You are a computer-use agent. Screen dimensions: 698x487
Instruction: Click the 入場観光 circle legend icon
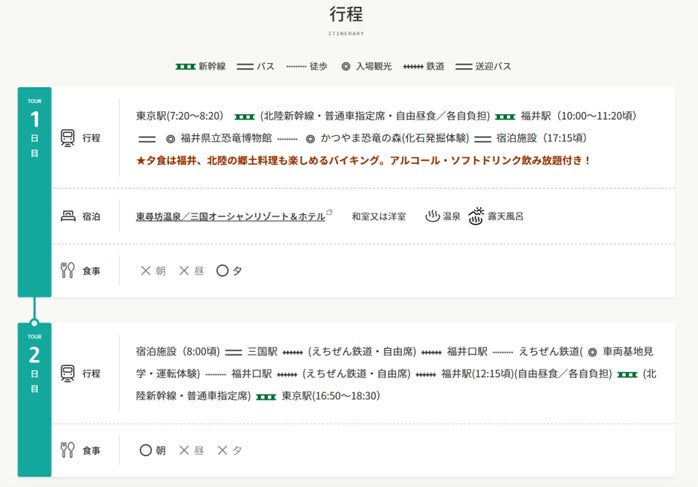pos(346,66)
